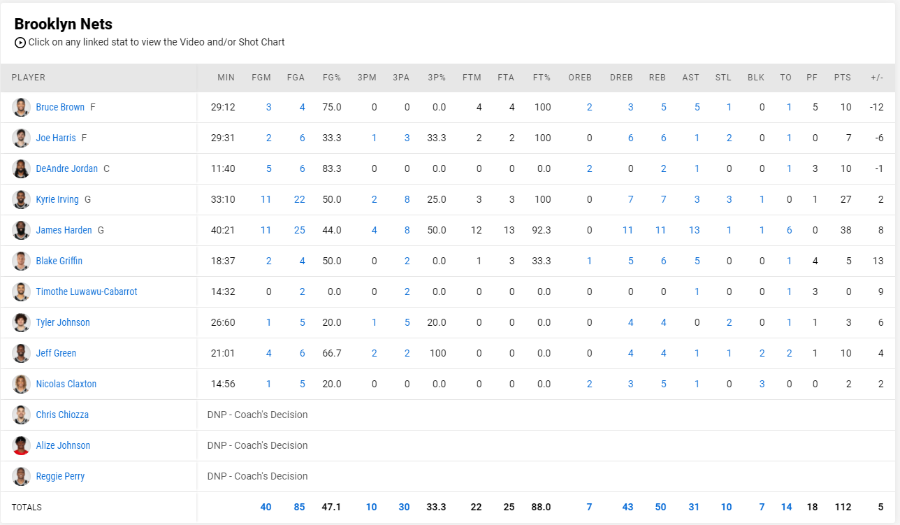The width and height of the screenshot is (900, 525).
Task: View James Harden's 25 field goal attempts
Action: pos(299,230)
